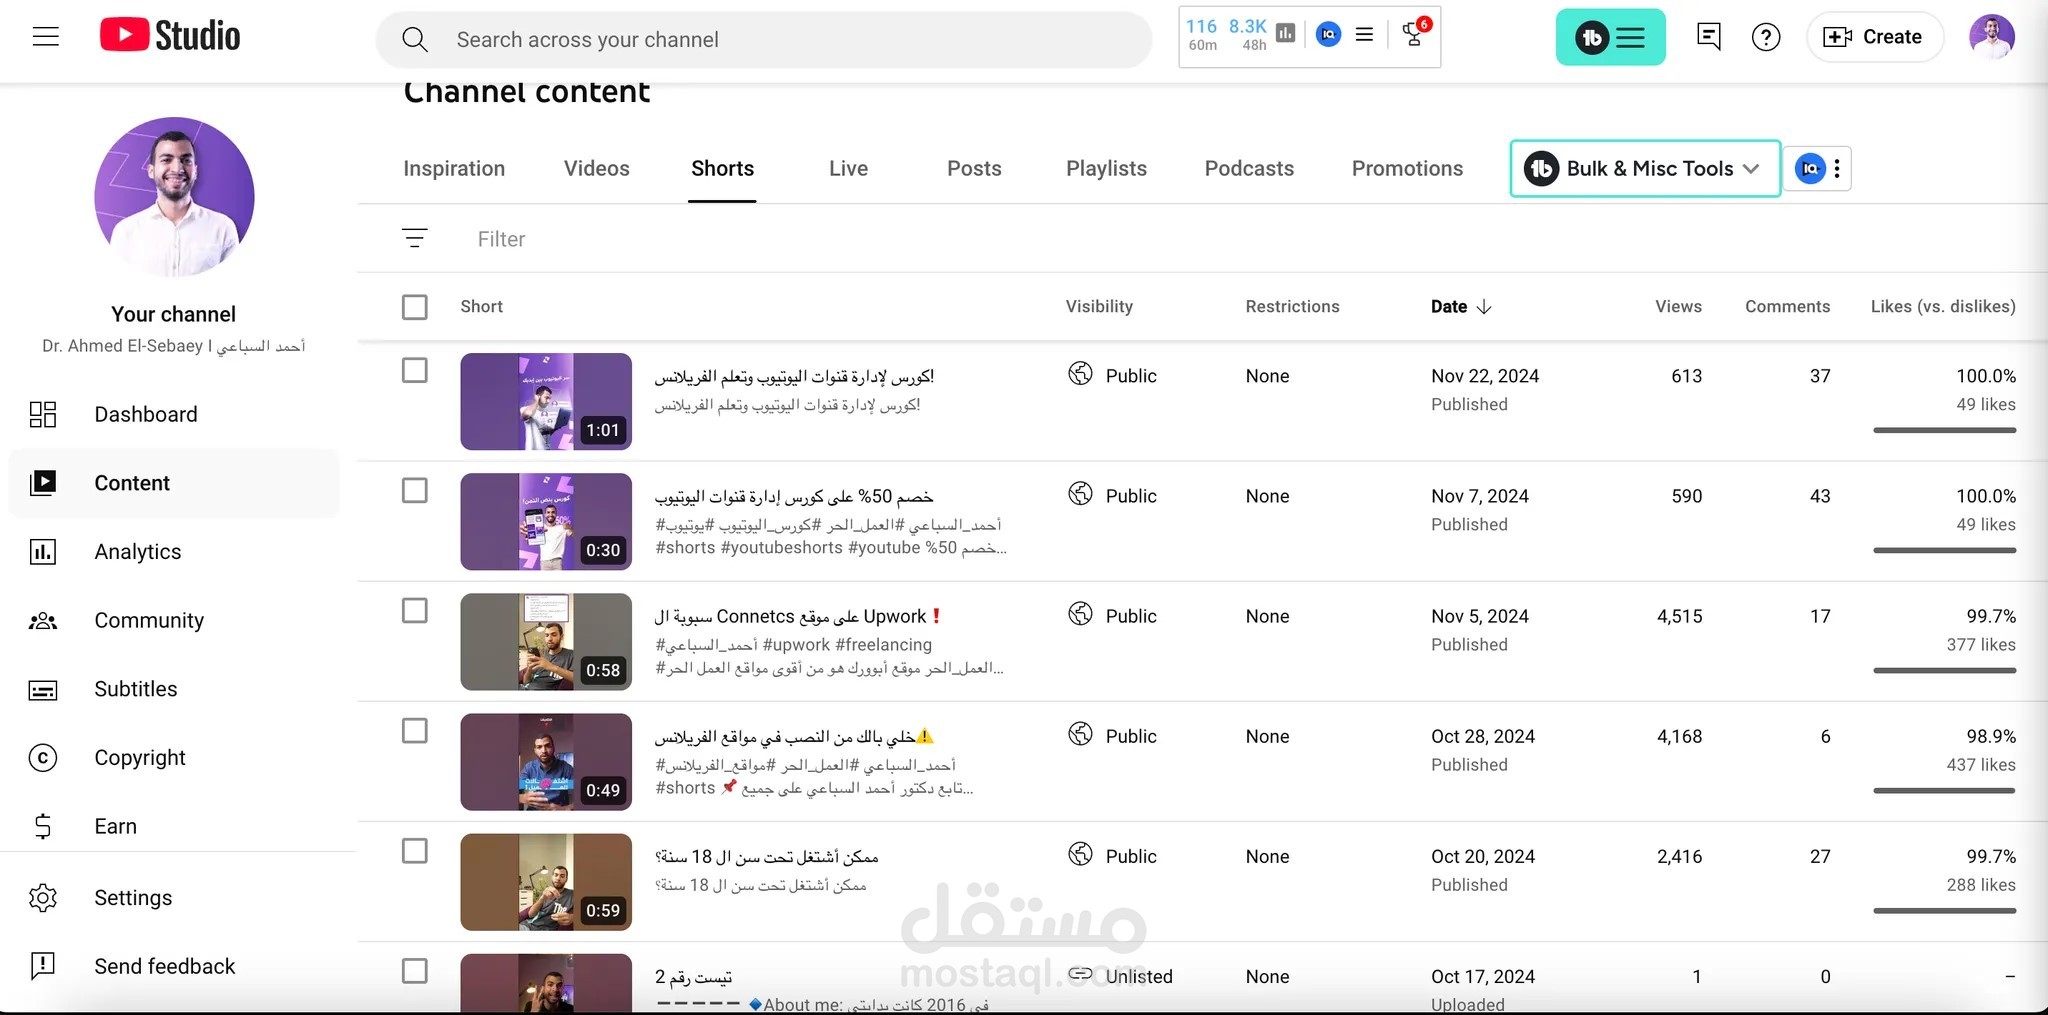Screen dimensions: 2048x1015
Task: Click Send feedback in the sidebar
Action: click(x=174, y=966)
